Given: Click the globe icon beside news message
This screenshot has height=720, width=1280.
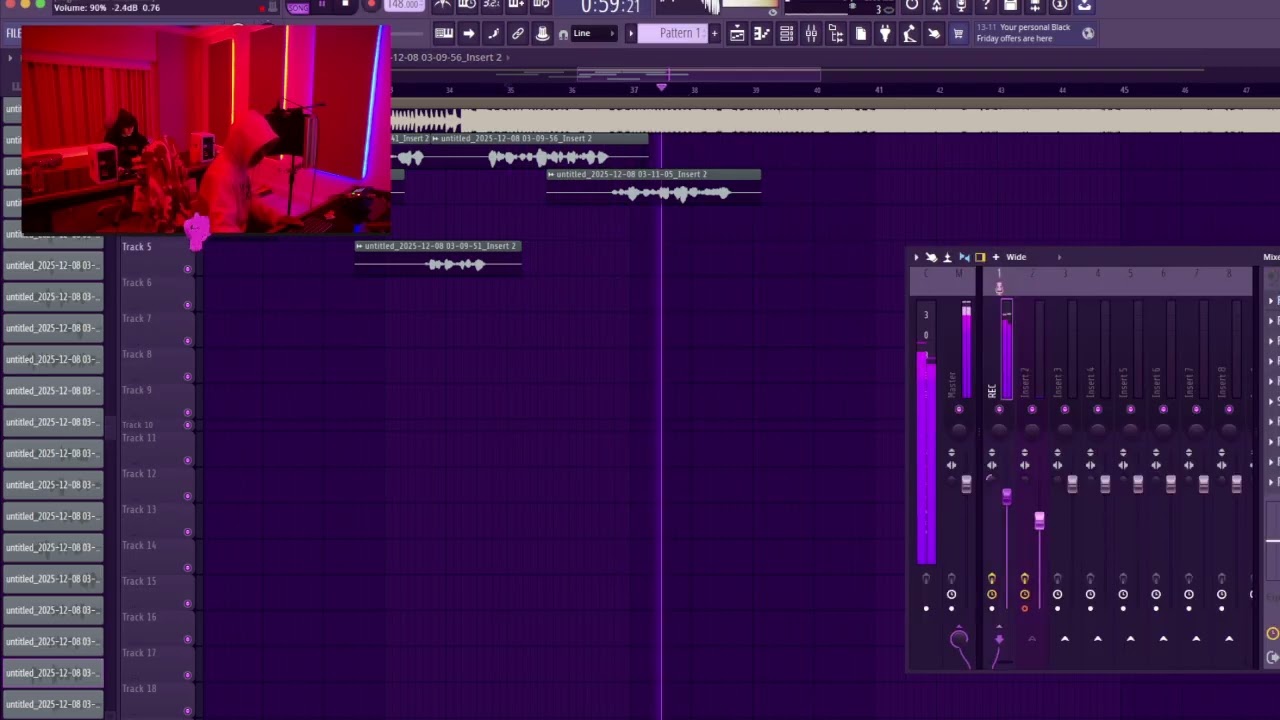Looking at the screenshot, I should (1088, 33).
